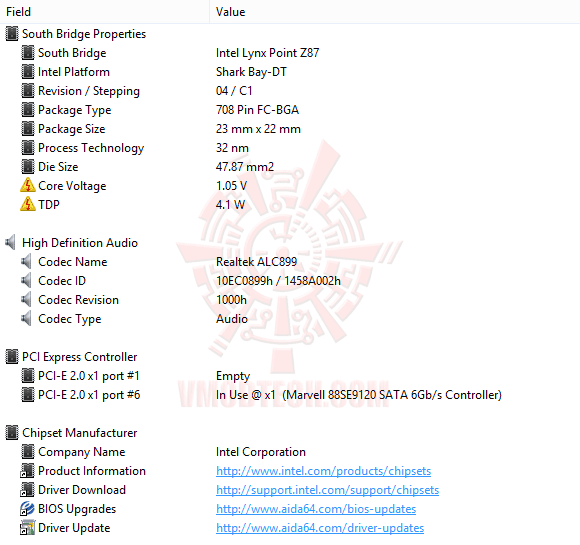Click the Chipset Manufacturer chip icon
580x545 pixels.
pos(12,433)
